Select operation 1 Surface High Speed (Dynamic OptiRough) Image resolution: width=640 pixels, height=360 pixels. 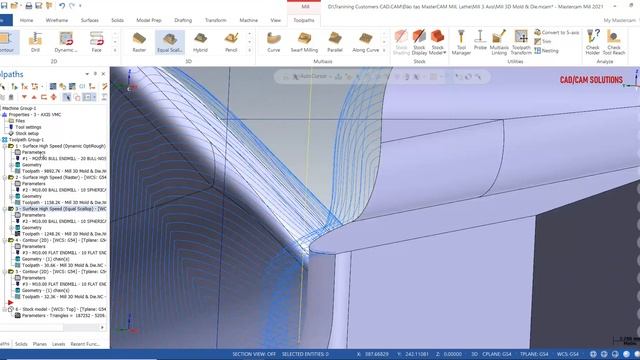pos(60,146)
